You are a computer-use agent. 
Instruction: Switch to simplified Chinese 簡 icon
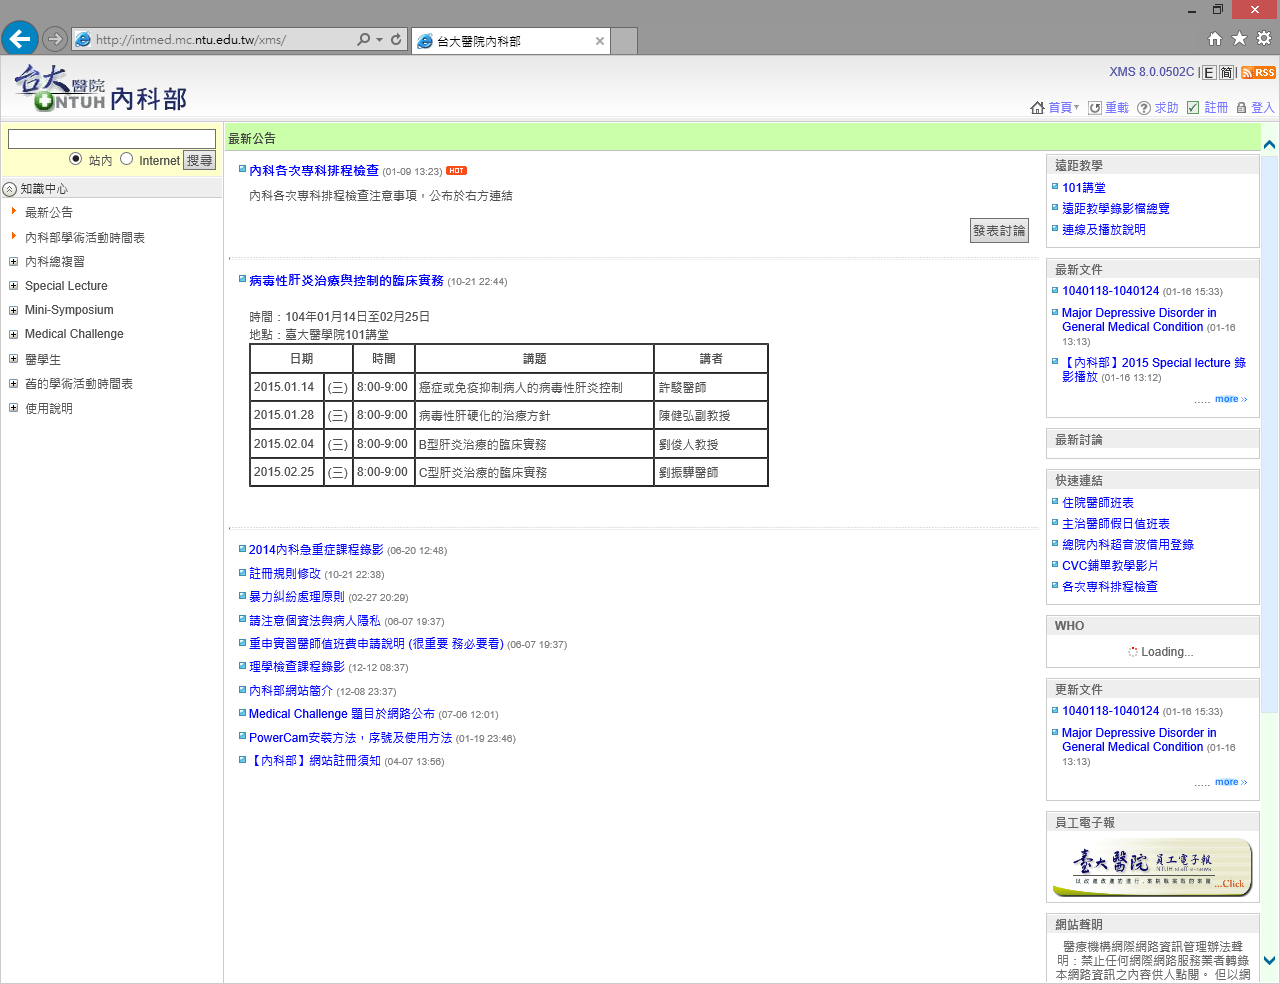click(1226, 72)
